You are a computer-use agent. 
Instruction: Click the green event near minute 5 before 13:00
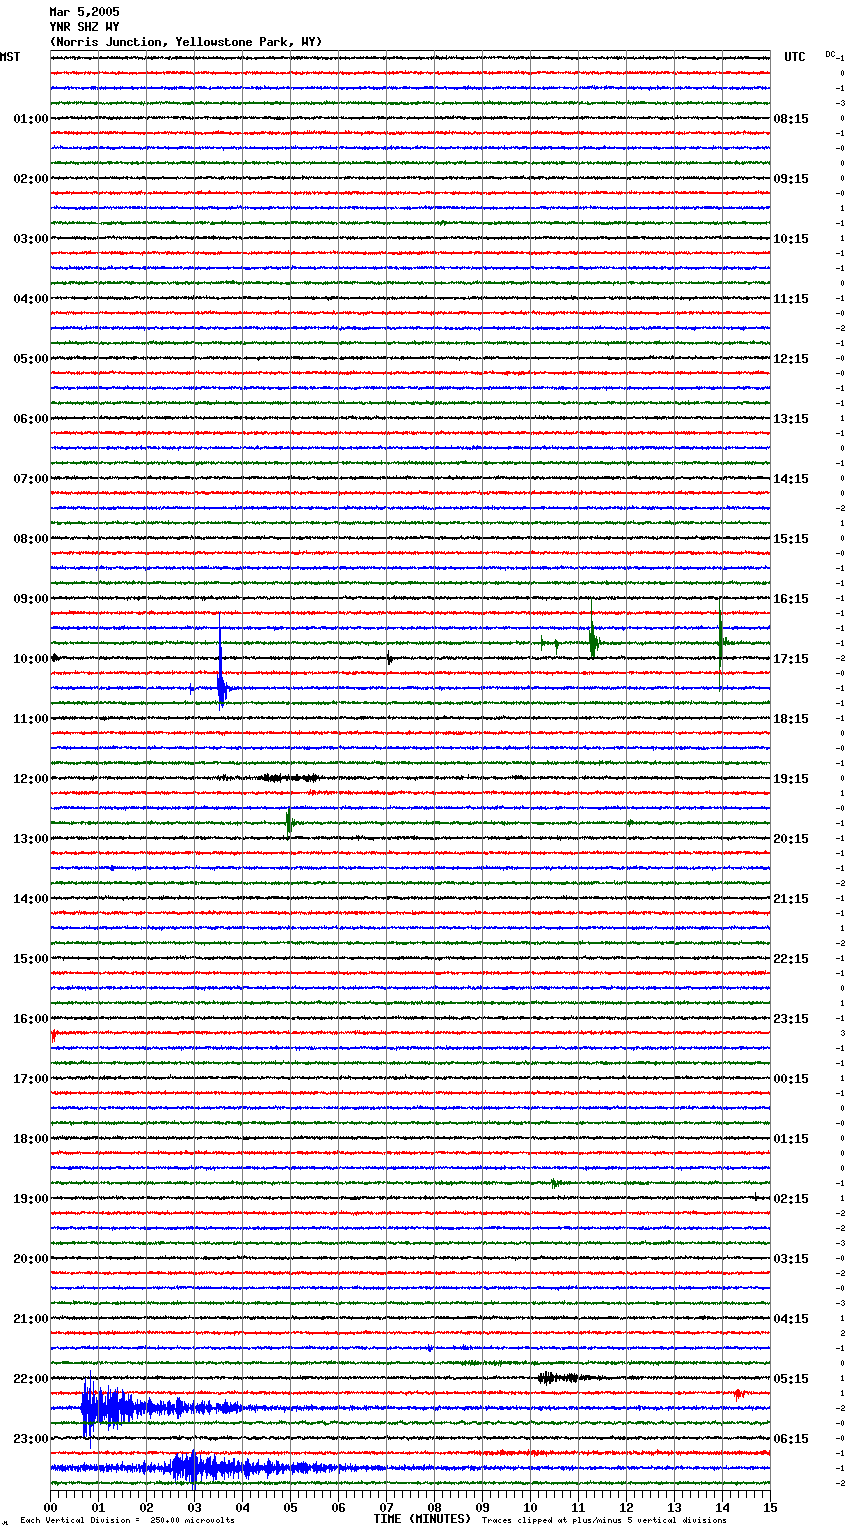coord(289,822)
